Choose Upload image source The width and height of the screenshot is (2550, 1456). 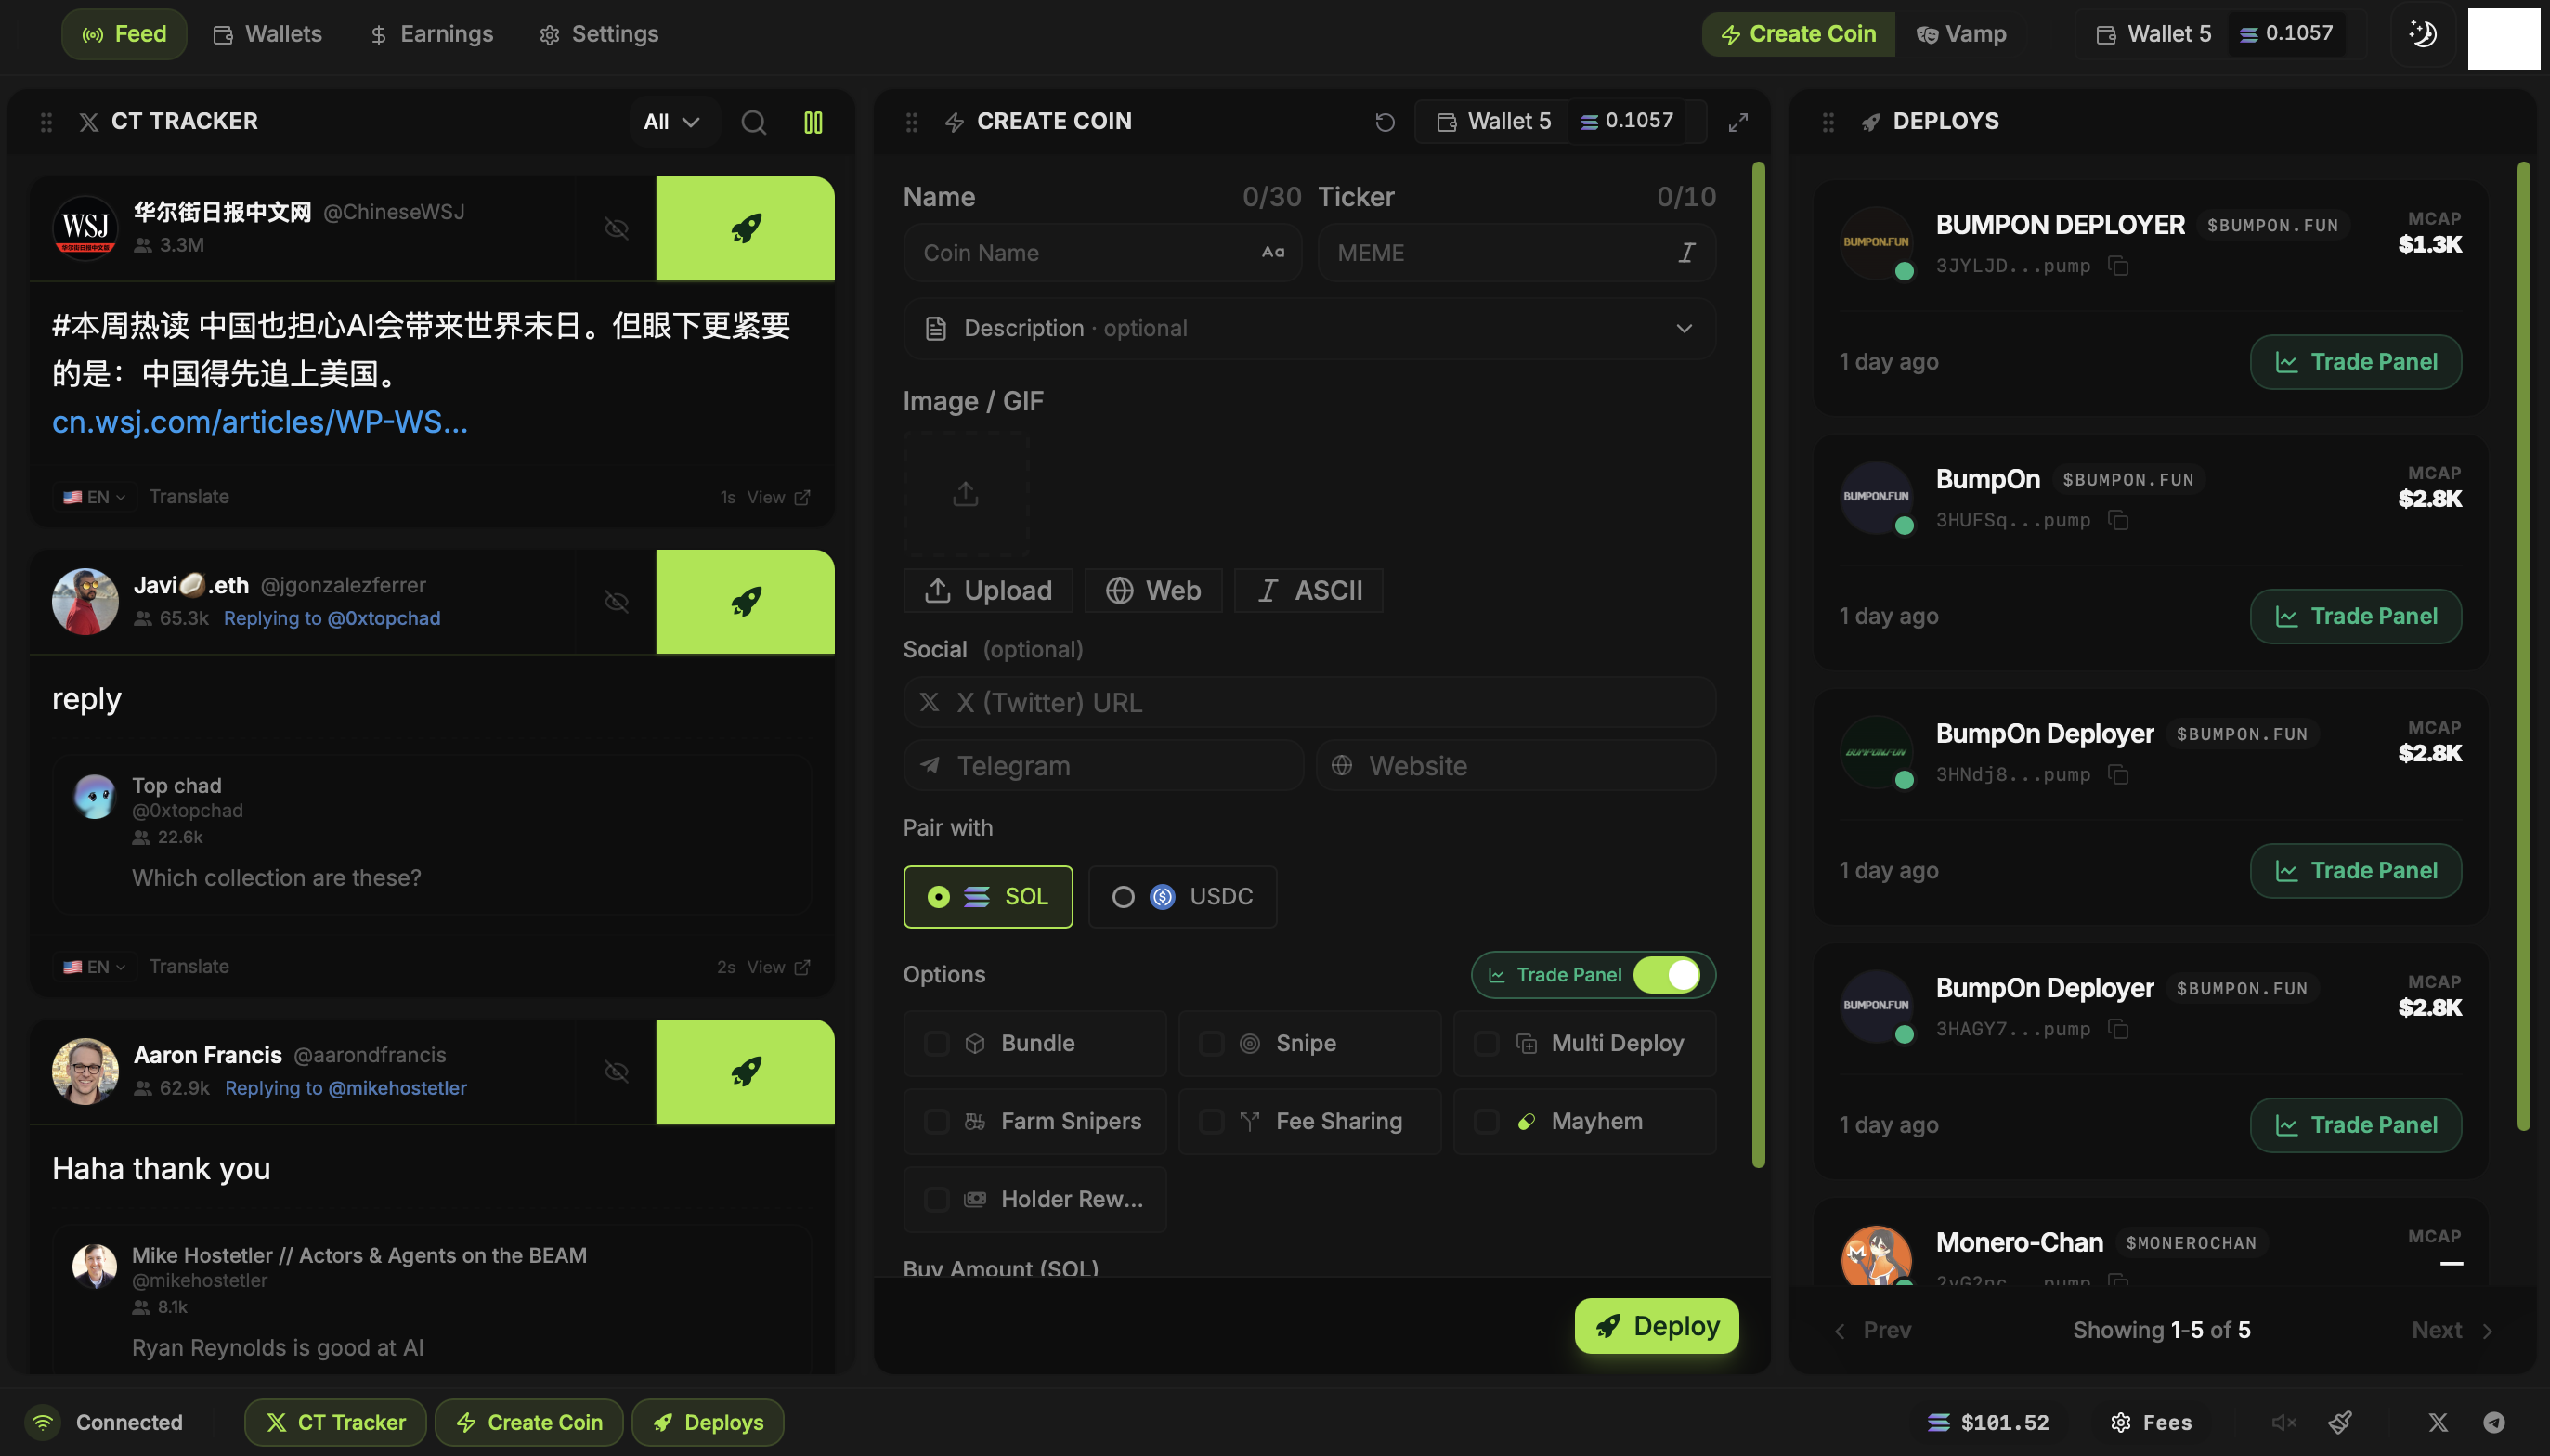(987, 590)
